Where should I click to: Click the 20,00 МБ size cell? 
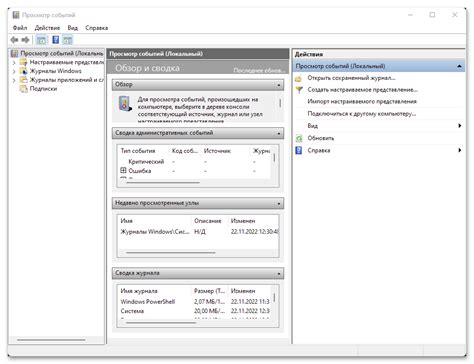pyautogui.click(x=209, y=311)
